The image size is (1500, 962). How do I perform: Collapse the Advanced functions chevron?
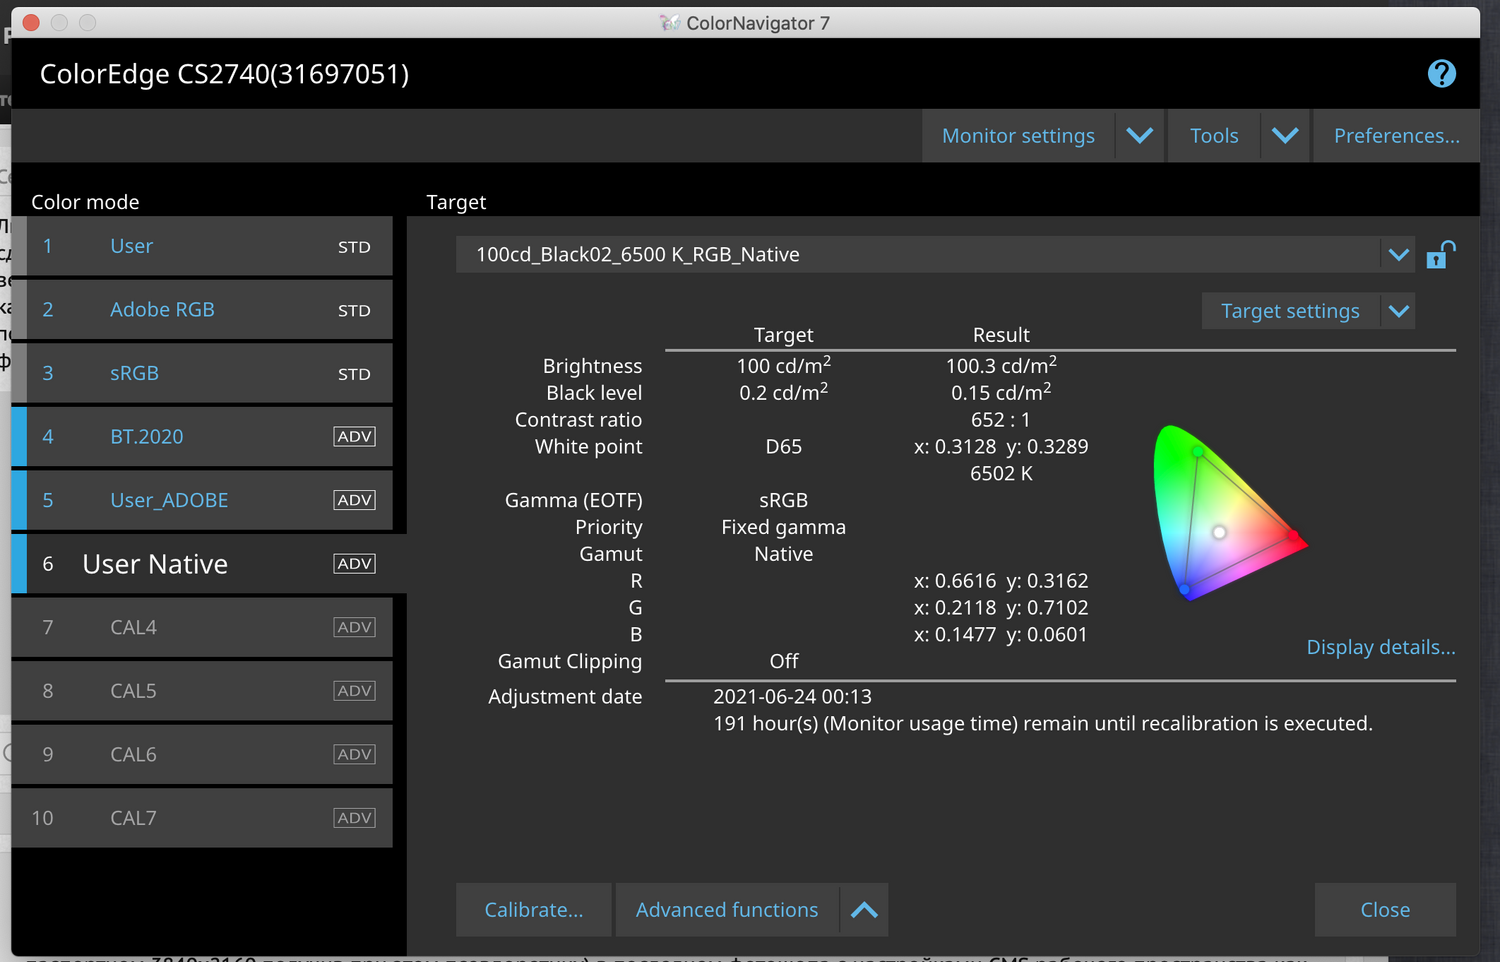point(864,910)
